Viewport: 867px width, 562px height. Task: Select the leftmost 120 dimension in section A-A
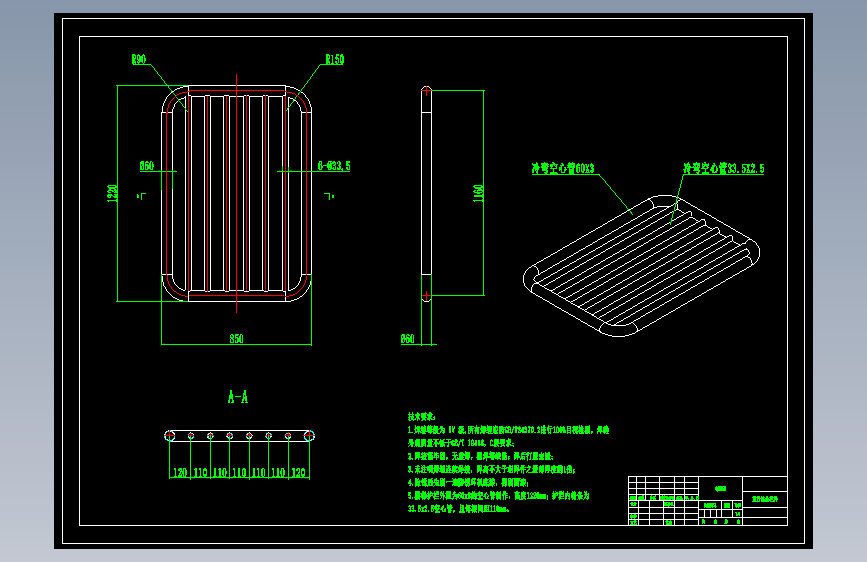pyautogui.click(x=180, y=472)
